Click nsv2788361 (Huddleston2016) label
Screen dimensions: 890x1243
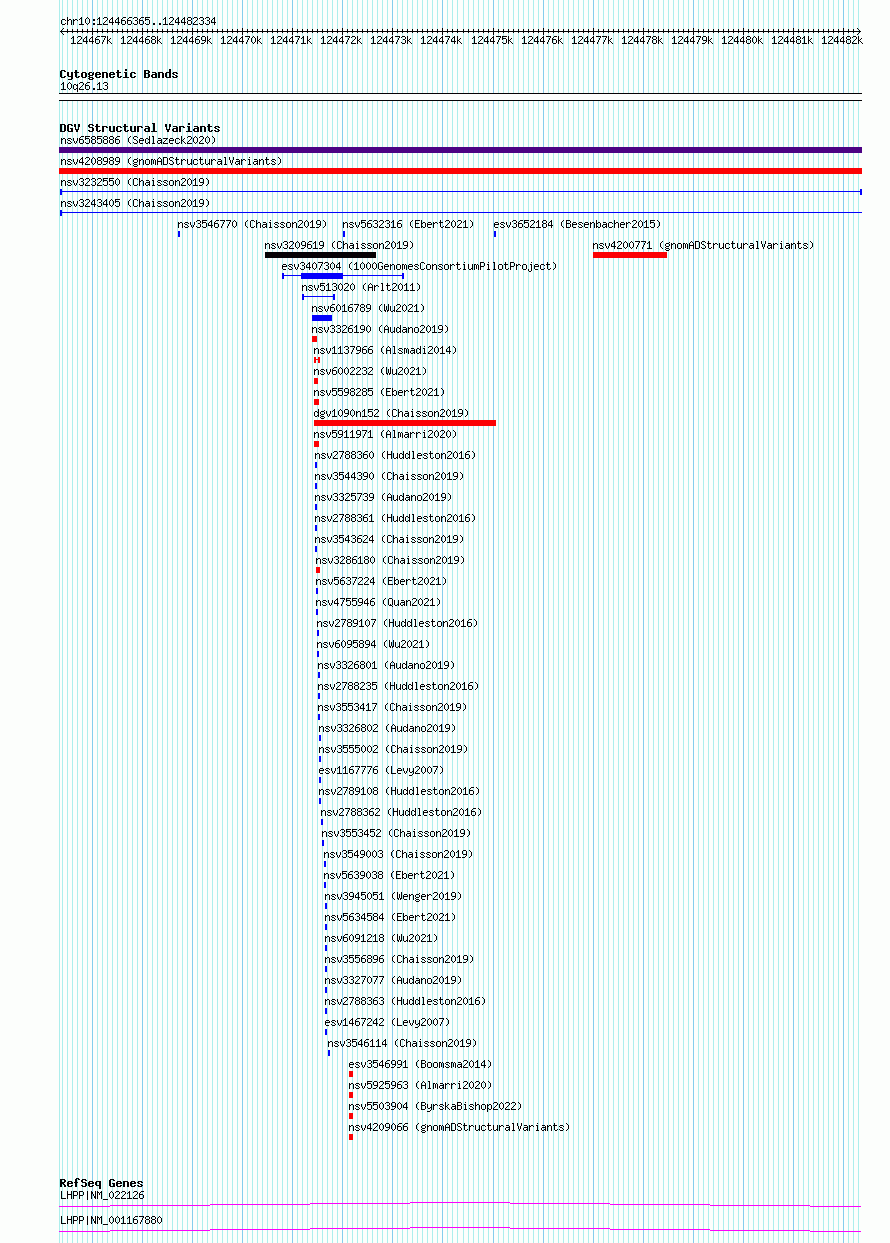(x=395, y=519)
